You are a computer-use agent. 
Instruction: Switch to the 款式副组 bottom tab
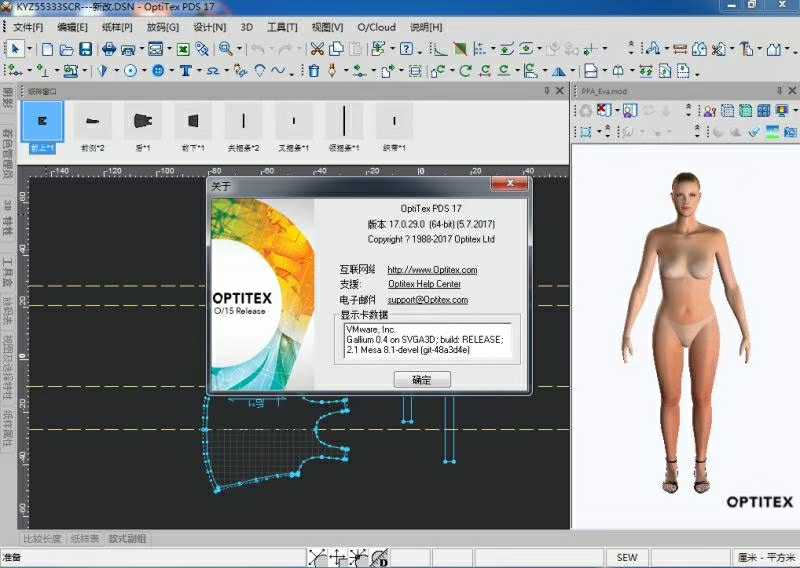[x=128, y=538]
